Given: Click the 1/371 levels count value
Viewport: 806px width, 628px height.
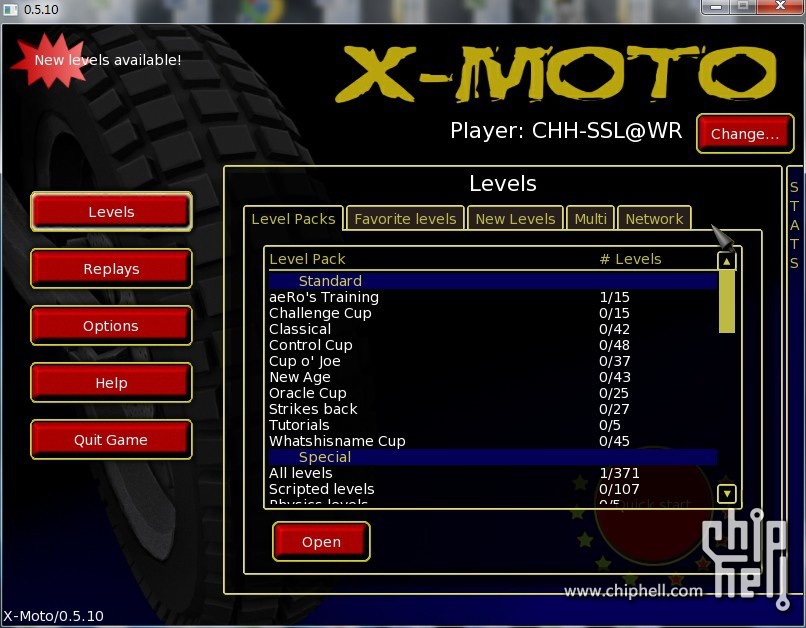Looking at the screenshot, I should pos(619,473).
